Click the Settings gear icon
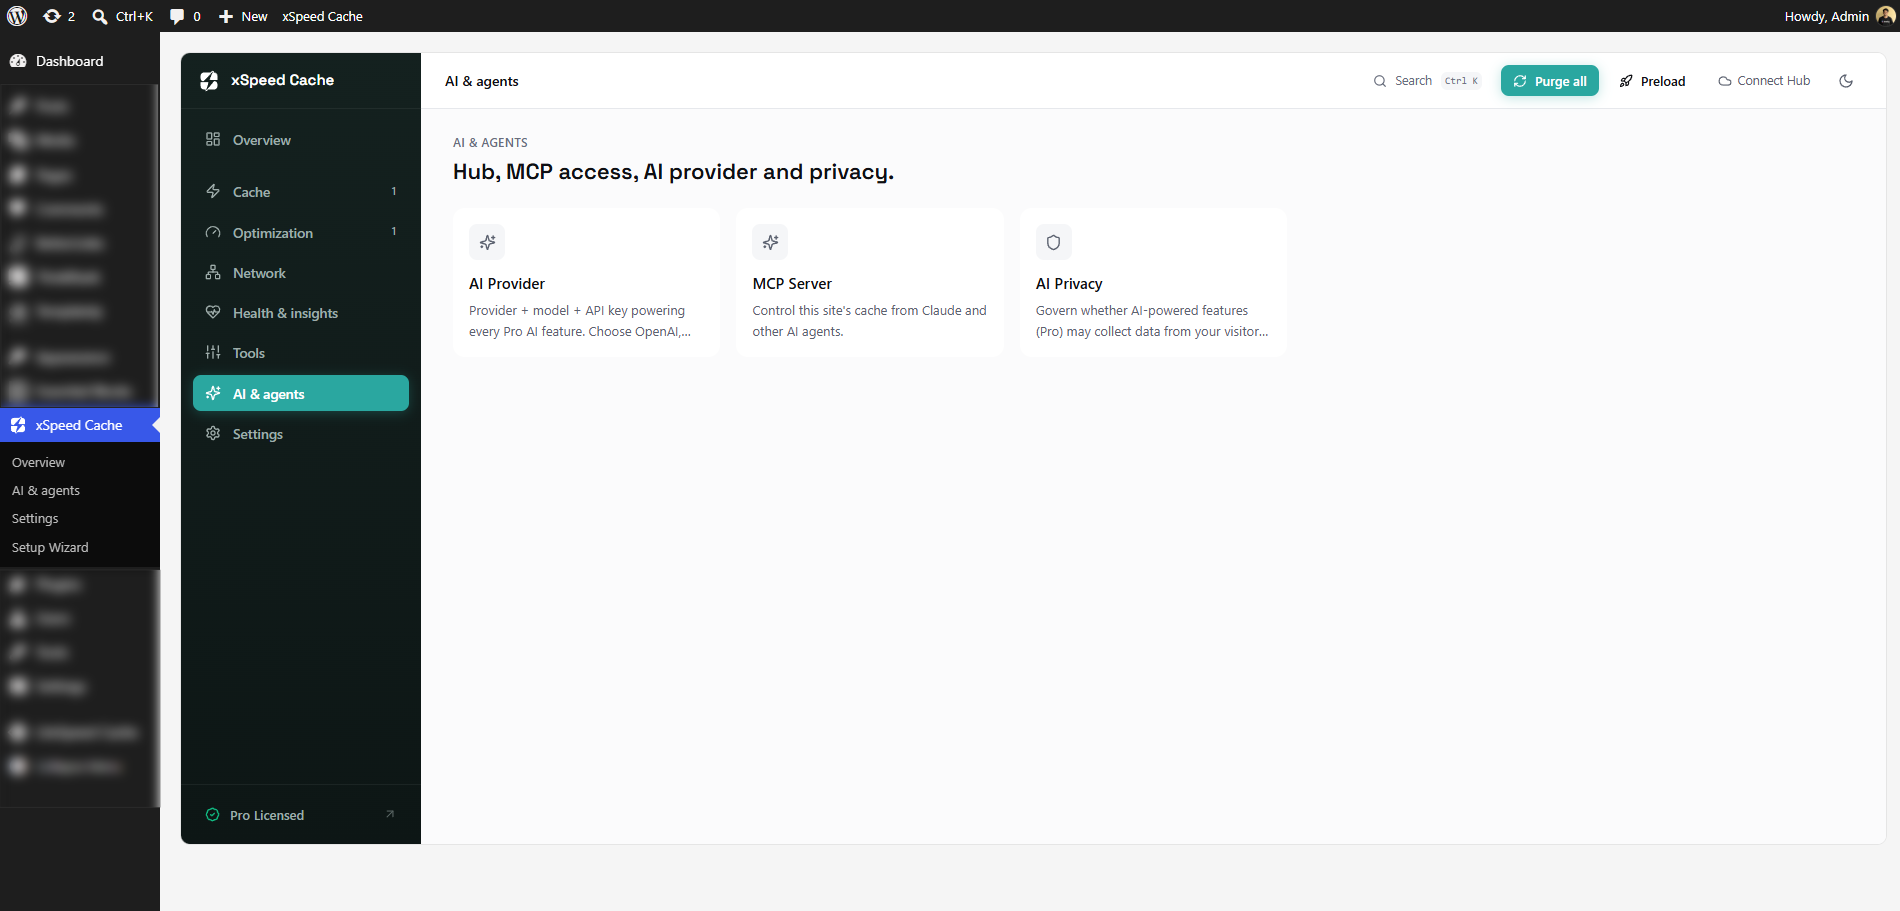Image resolution: width=1900 pixels, height=911 pixels. click(x=213, y=433)
